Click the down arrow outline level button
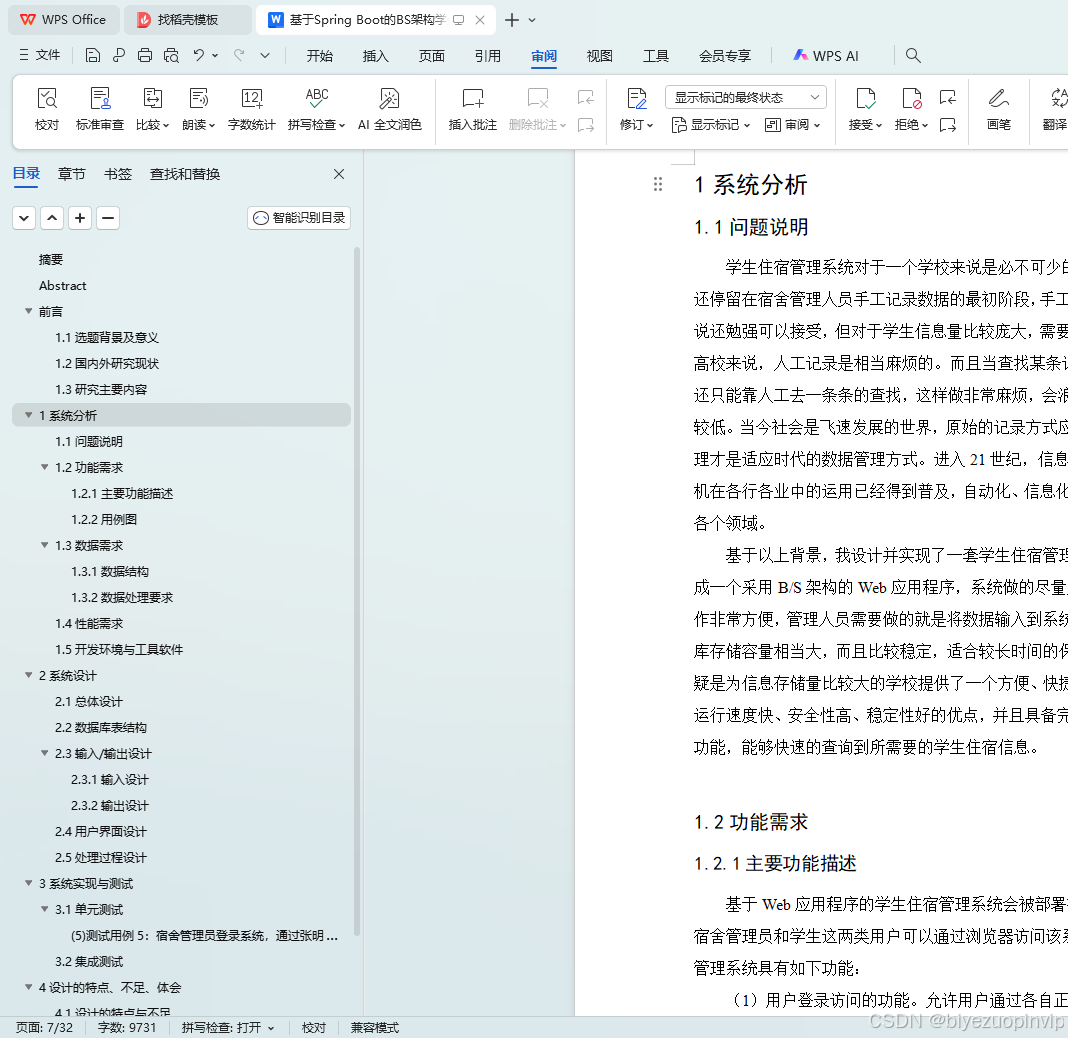This screenshot has width=1068, height=1038. click(x=24, y=218)
